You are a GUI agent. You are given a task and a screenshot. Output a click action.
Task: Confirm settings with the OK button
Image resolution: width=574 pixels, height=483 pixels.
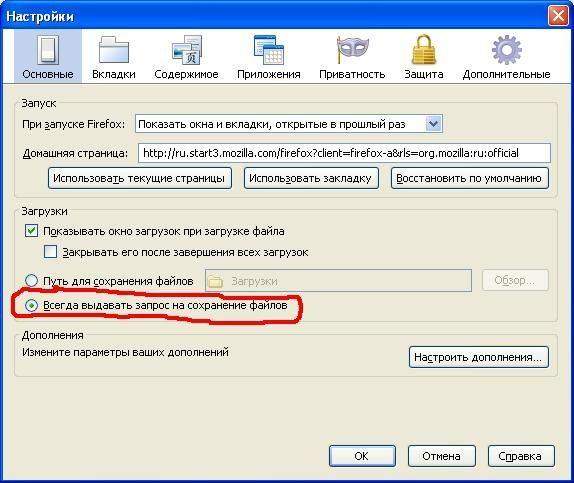pyautogui.click(x=362, y=456)
